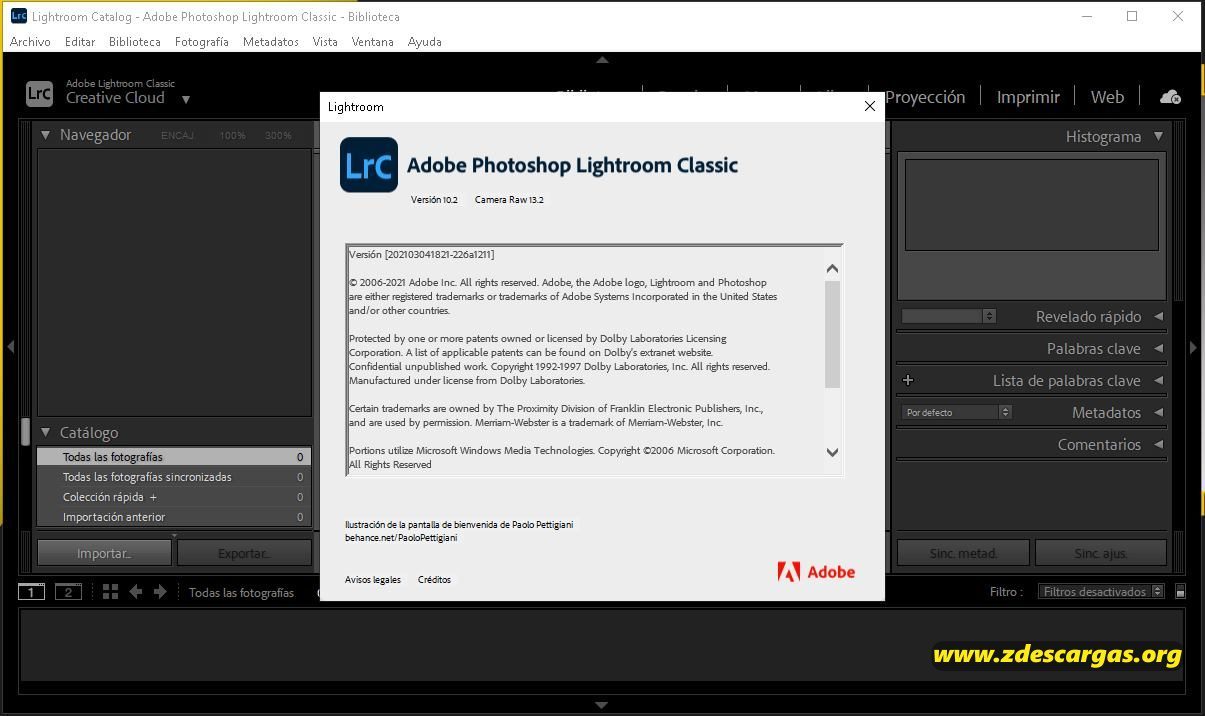
Task: Click the Exportar button
Action: click(x=244, y=553)
